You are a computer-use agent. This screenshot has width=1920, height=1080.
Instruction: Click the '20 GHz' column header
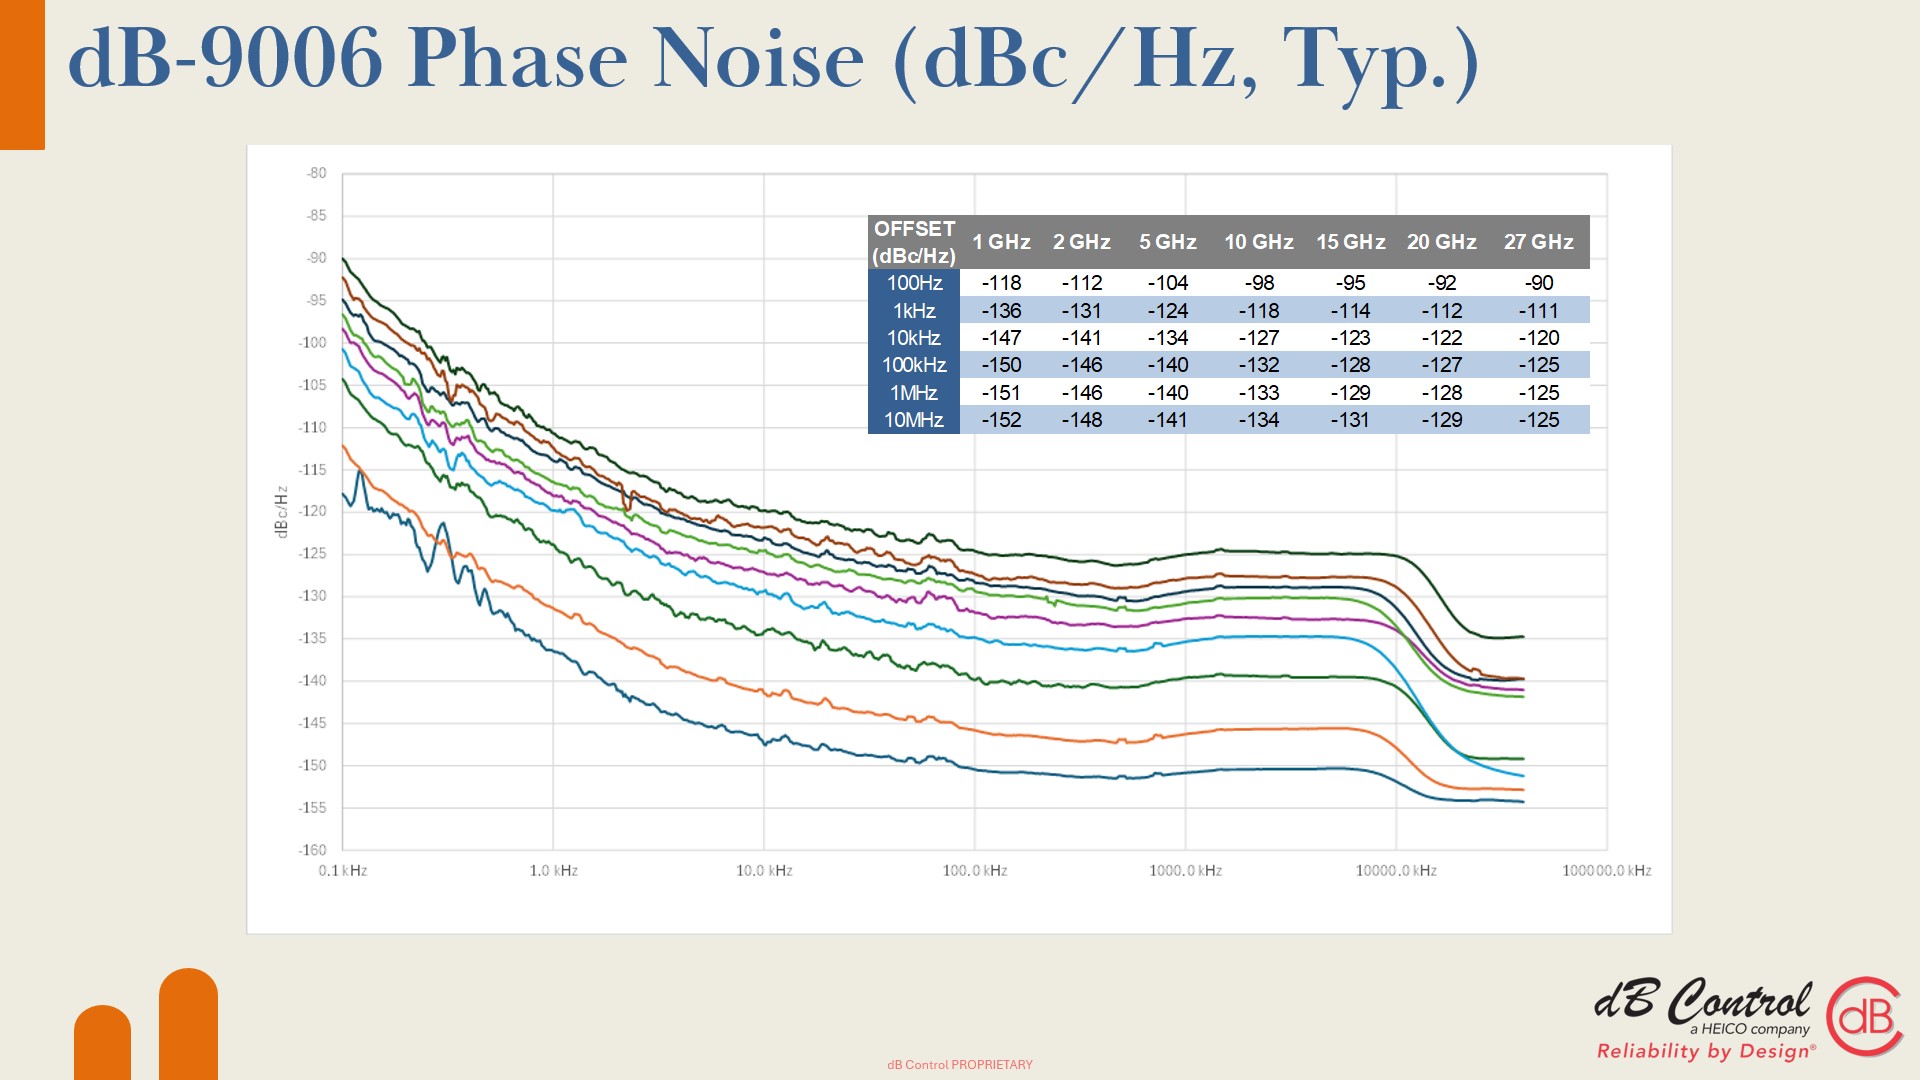click(1442, 242)
